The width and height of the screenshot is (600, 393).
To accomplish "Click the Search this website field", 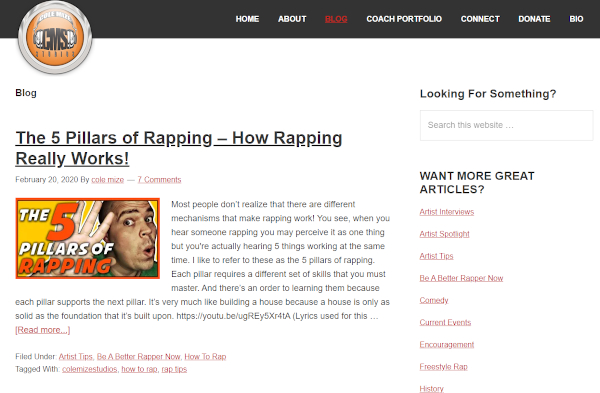I will pyautogui.click(x=506, y=125).
